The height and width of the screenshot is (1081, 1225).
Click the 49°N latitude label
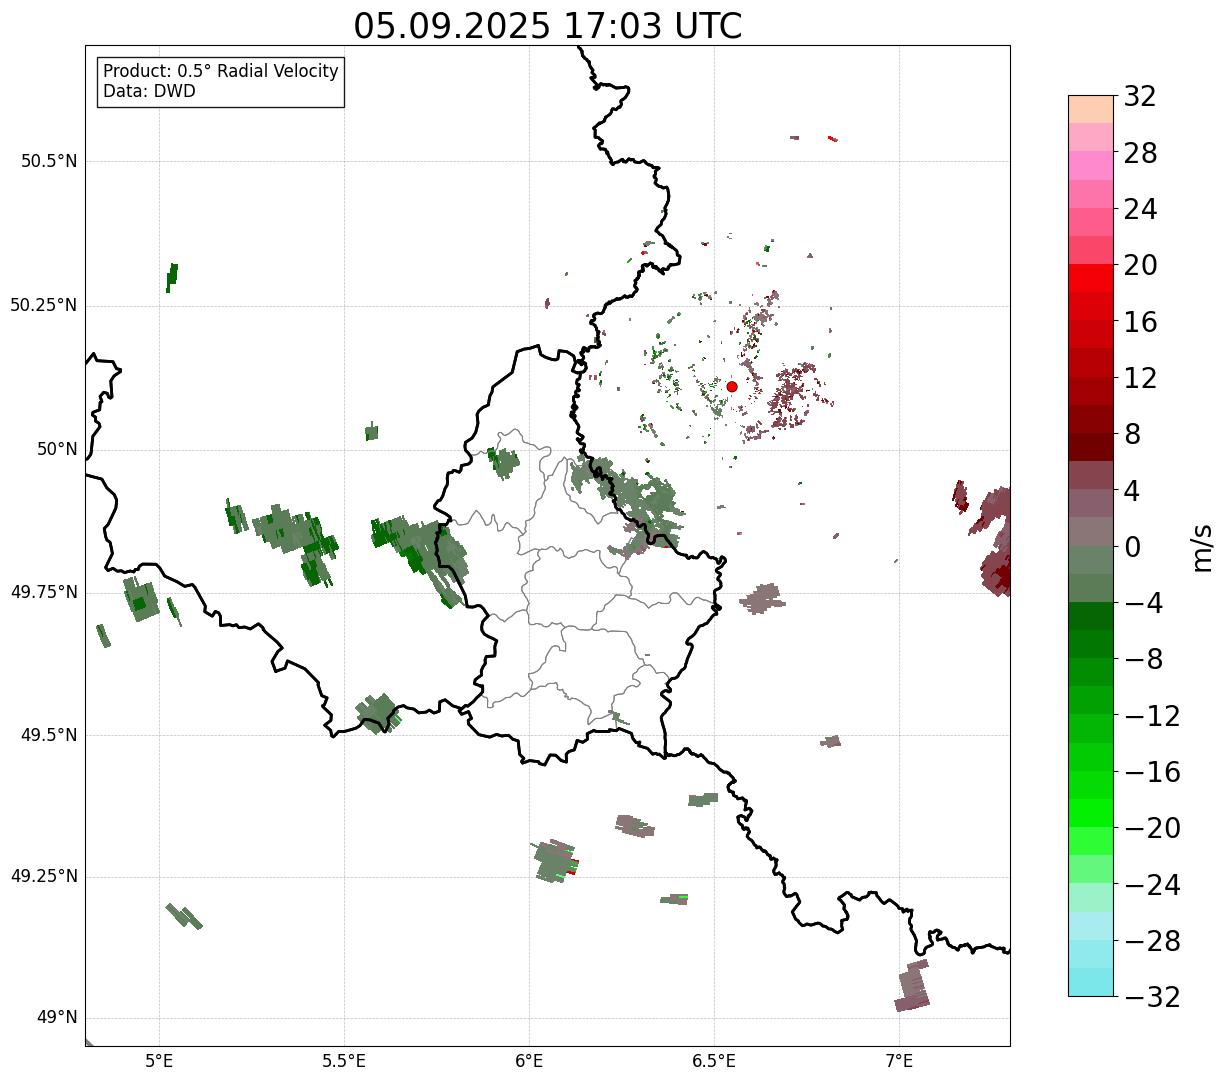pos(58,1018)
